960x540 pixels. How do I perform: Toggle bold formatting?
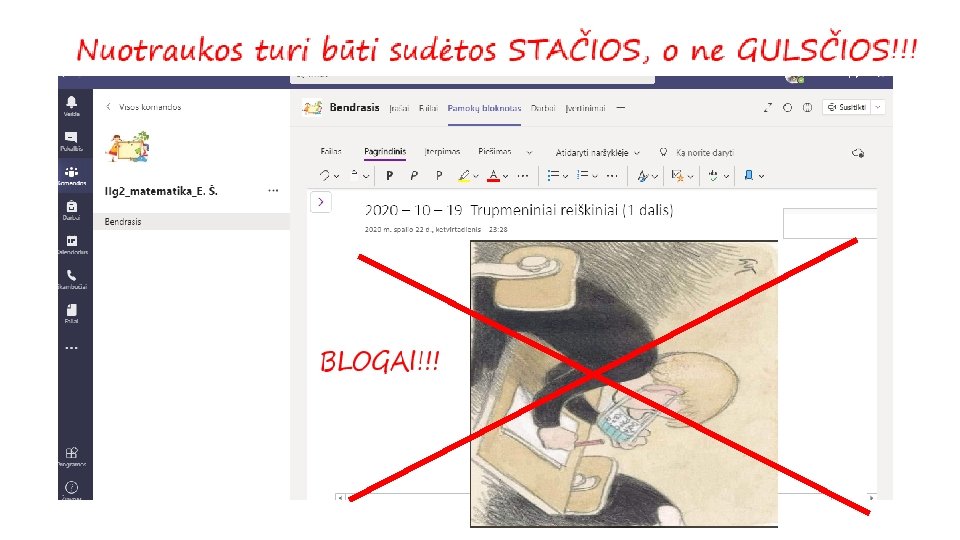[x=389, y=176]
